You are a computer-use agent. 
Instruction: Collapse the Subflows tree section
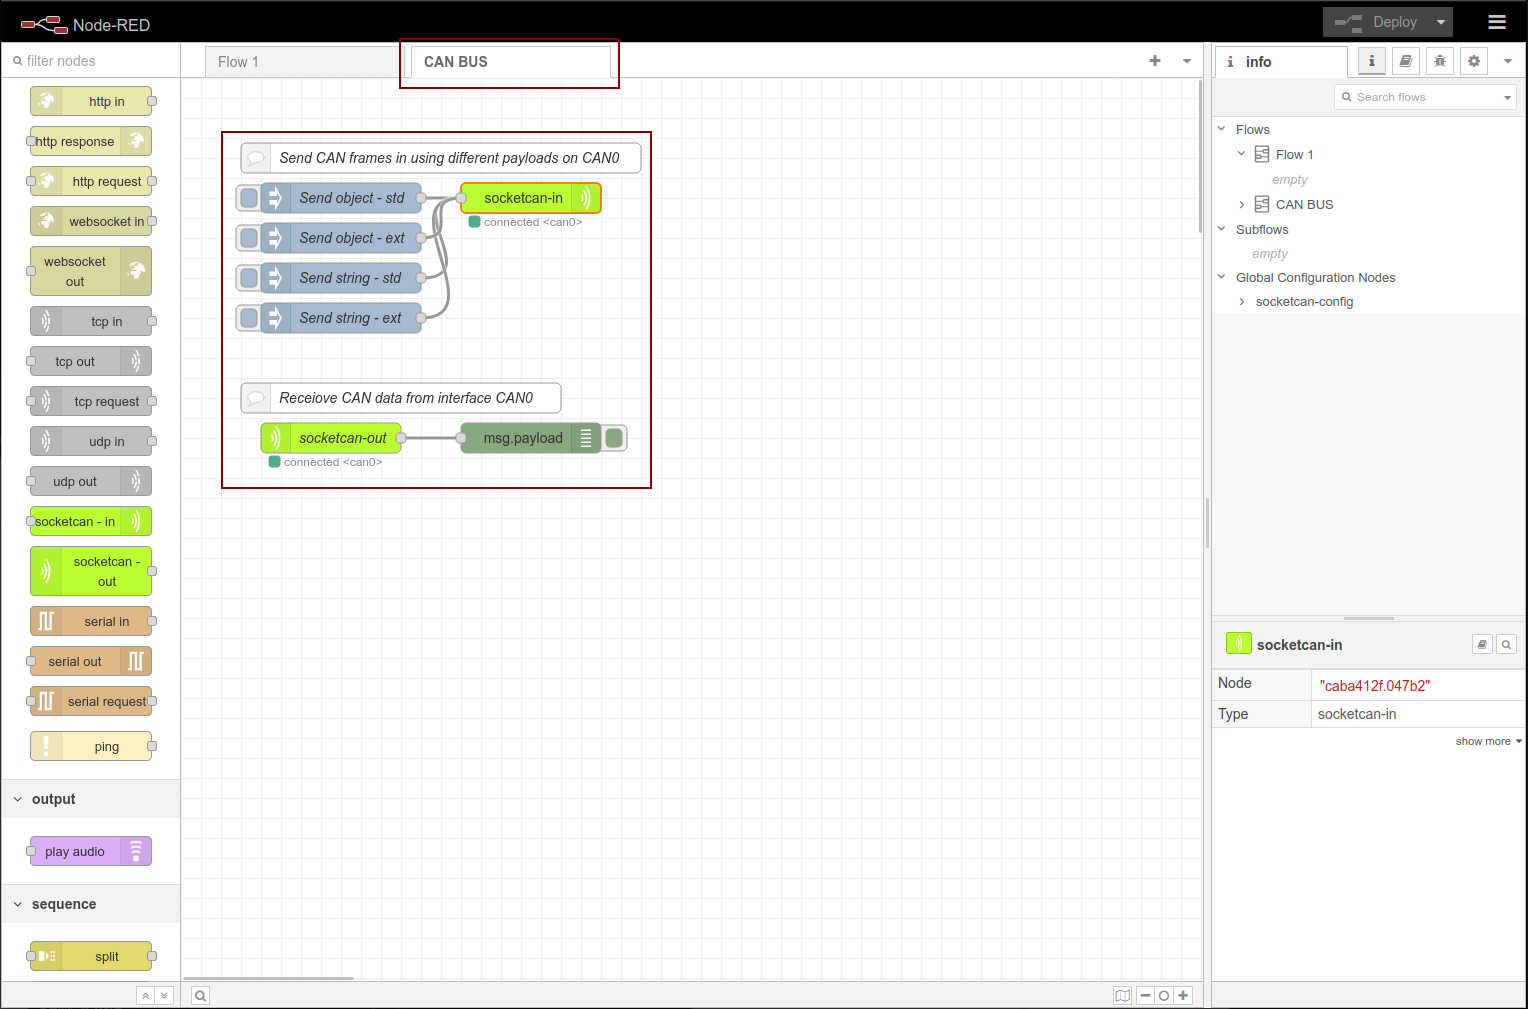click(x=1222, y=229)
